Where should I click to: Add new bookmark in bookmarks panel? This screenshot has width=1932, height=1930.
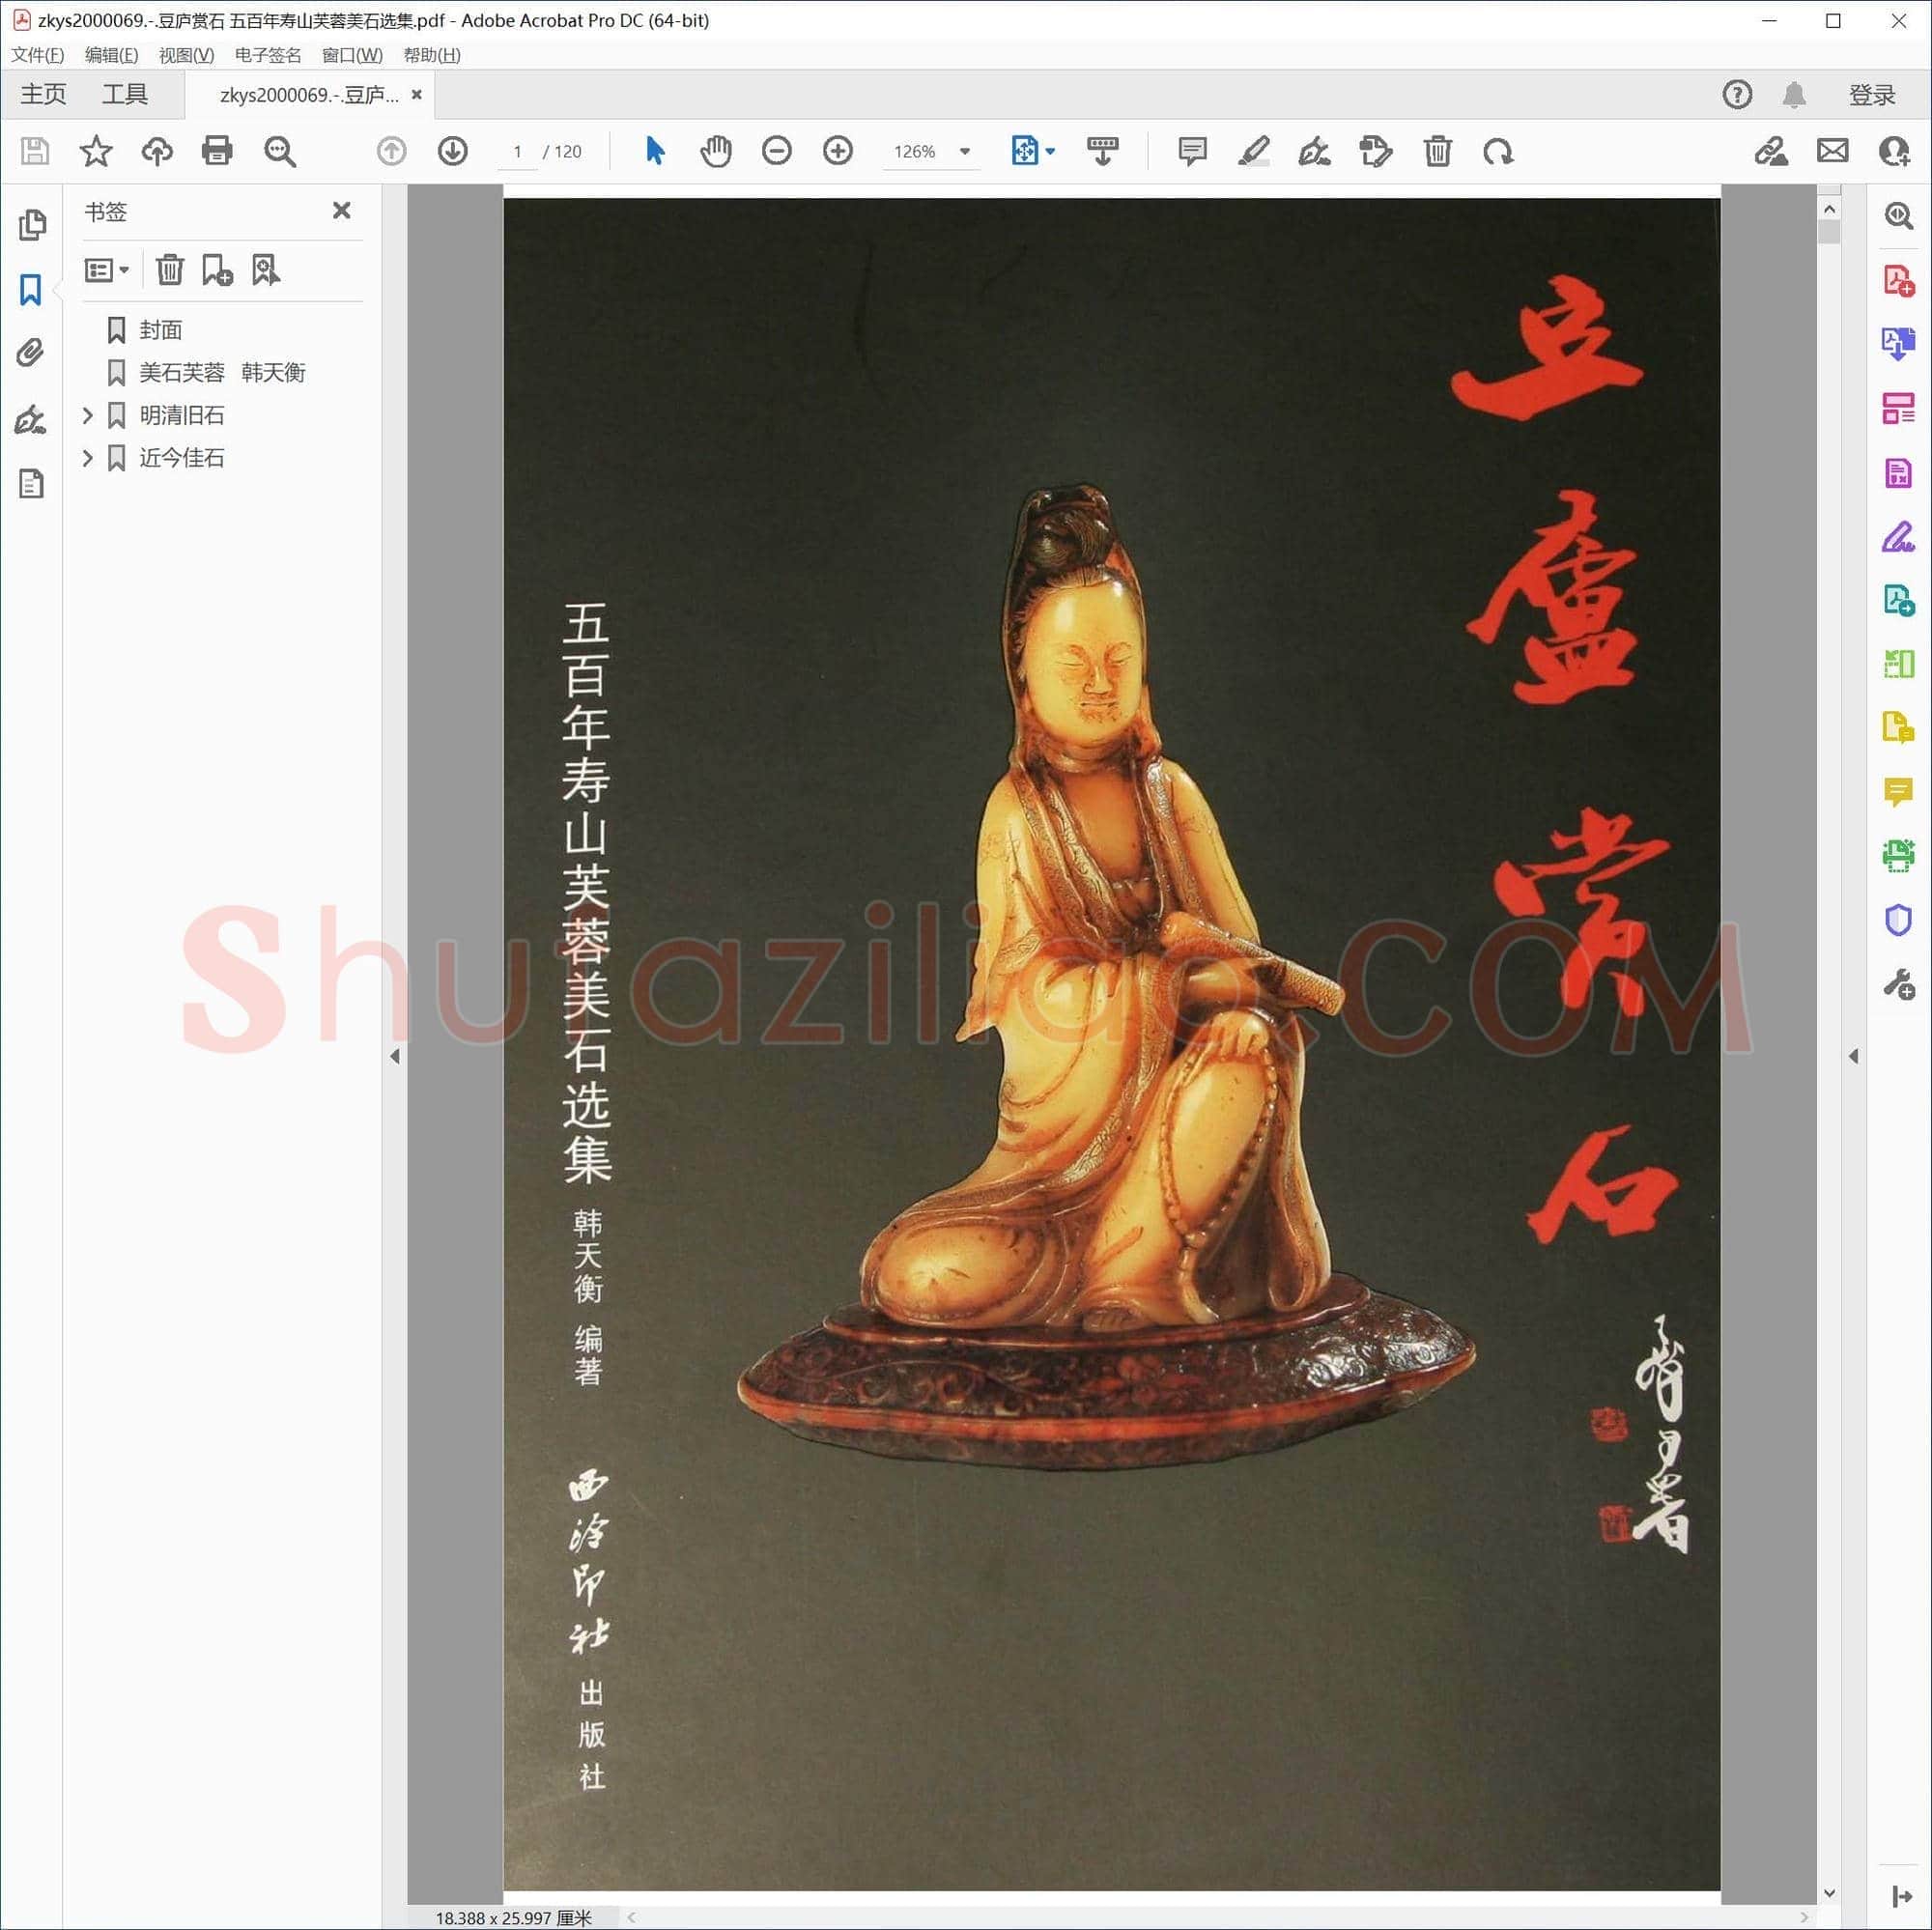click(x=217, y=270)
